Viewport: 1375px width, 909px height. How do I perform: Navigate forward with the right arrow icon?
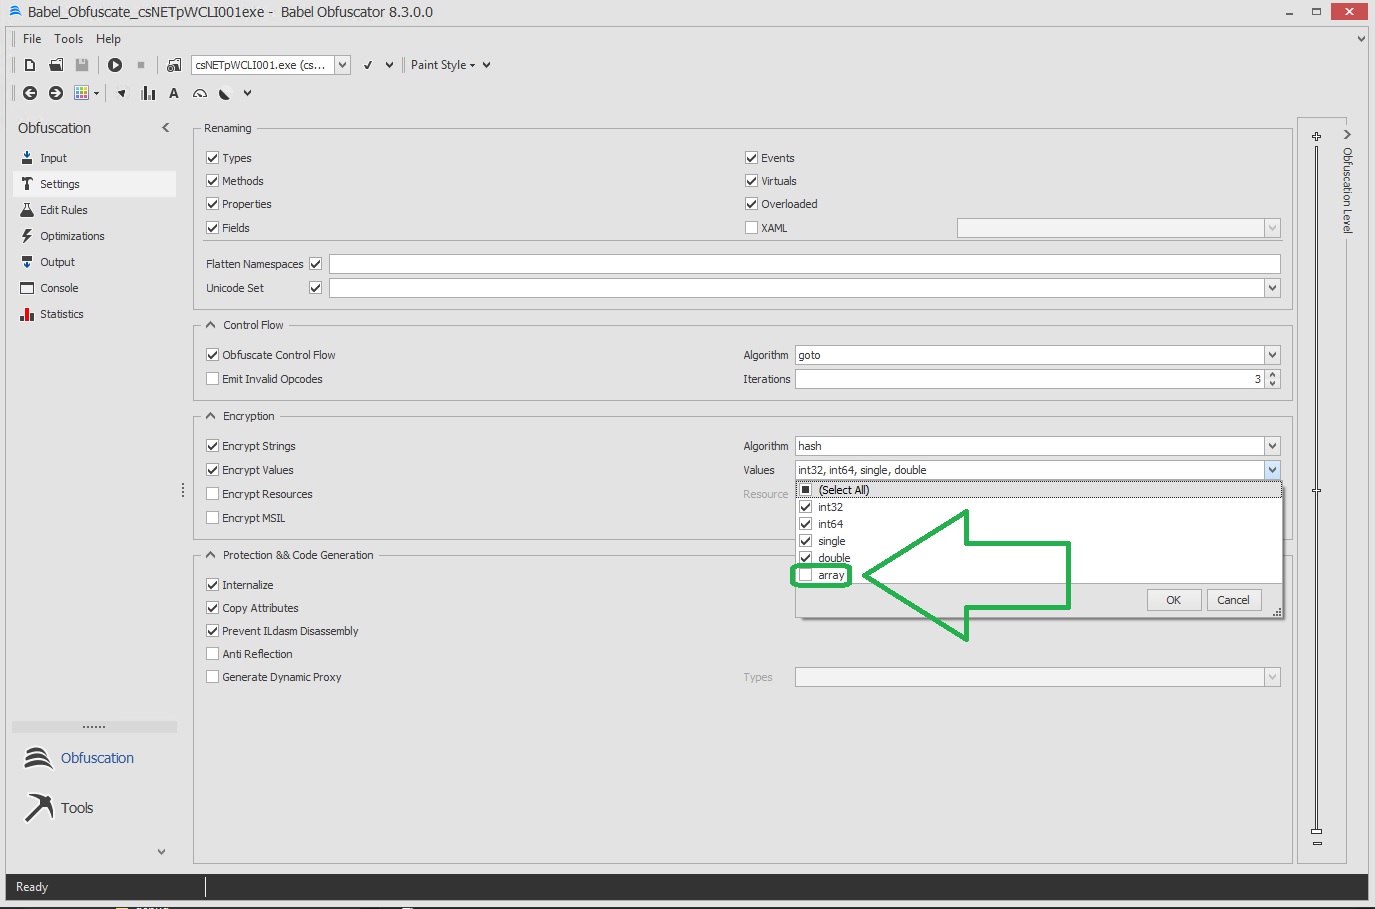[x=56, y=93]
